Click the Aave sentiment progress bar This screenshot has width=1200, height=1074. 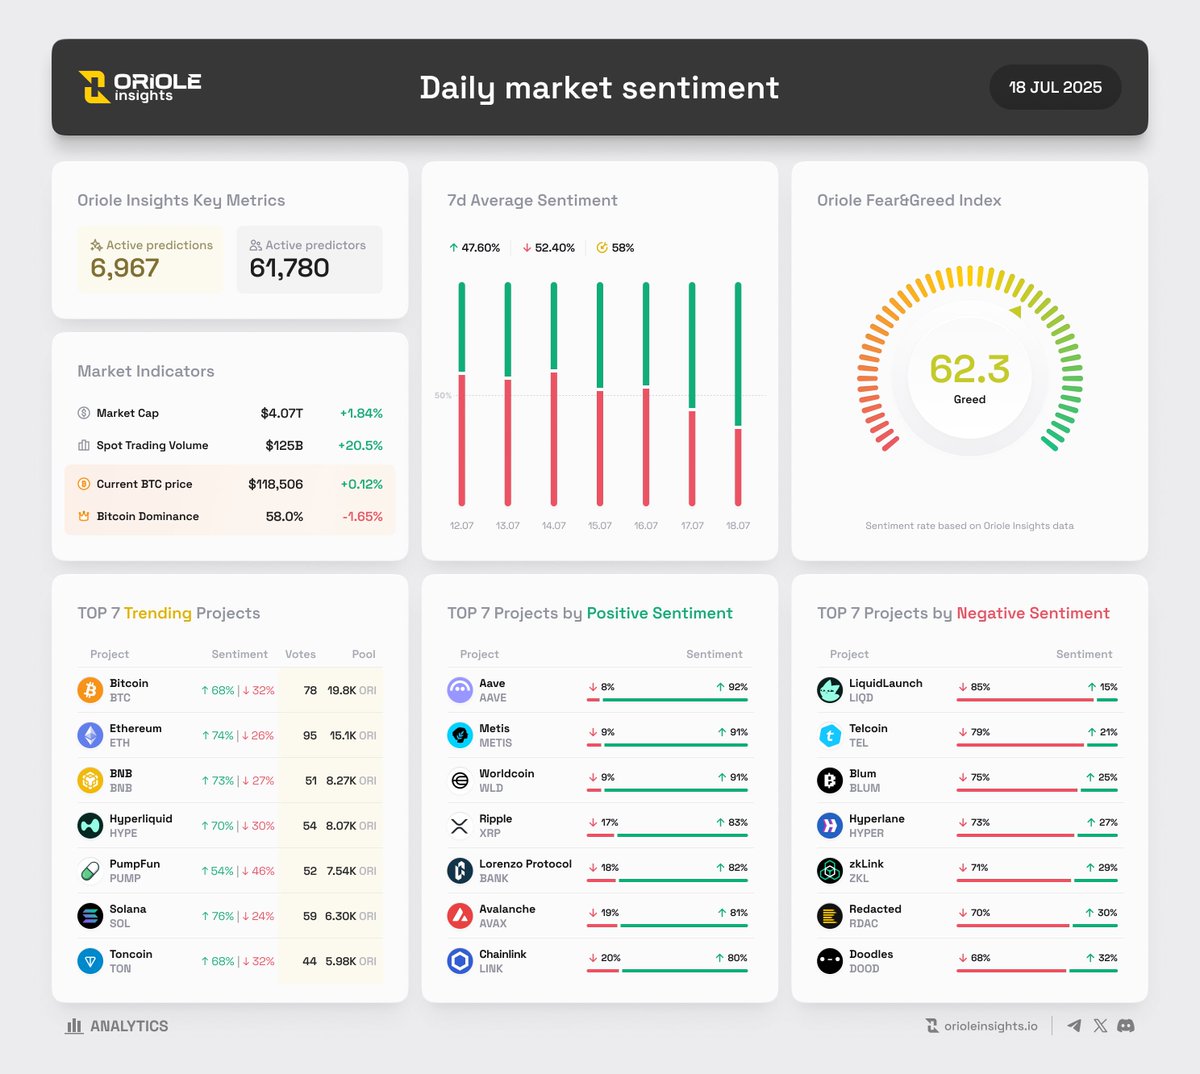pyautogui.click(x=668, y=700)
